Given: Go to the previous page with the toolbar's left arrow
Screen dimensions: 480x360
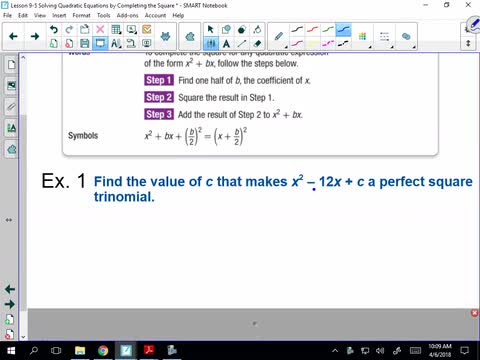Looking at the screenshot, I should click(x=13, y=36).
